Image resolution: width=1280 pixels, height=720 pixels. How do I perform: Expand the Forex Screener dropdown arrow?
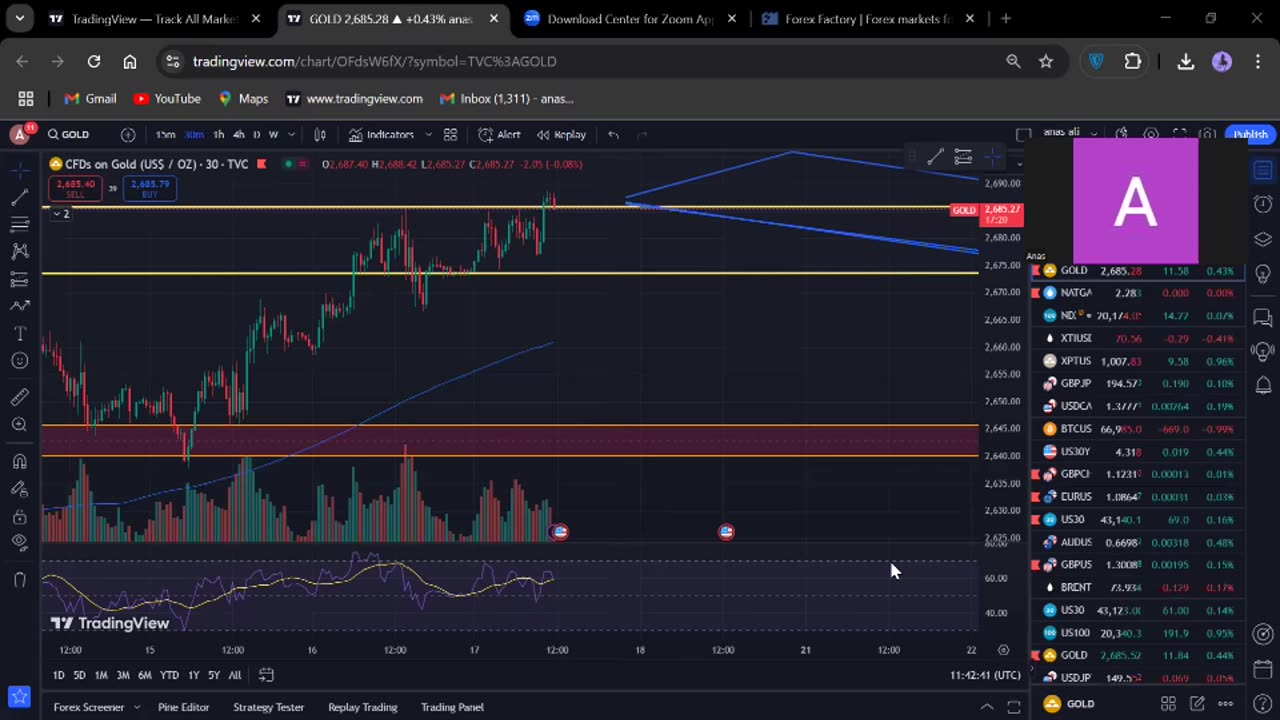(137, 707)
